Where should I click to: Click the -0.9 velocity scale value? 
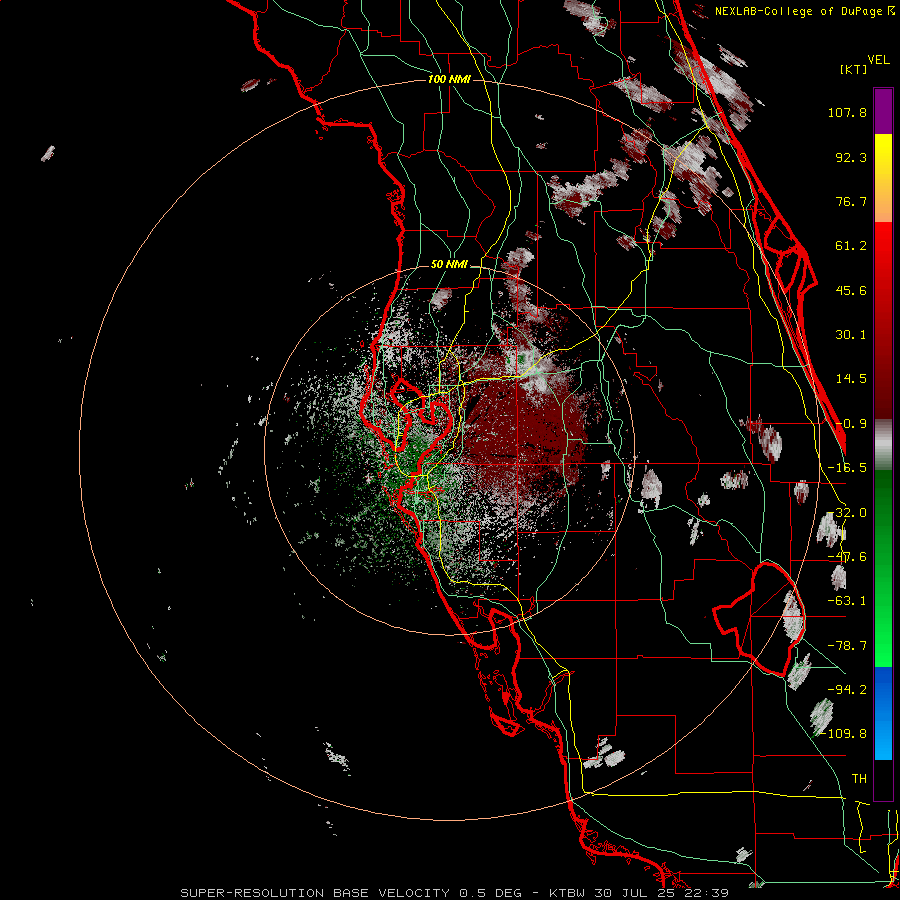point(851,424)
